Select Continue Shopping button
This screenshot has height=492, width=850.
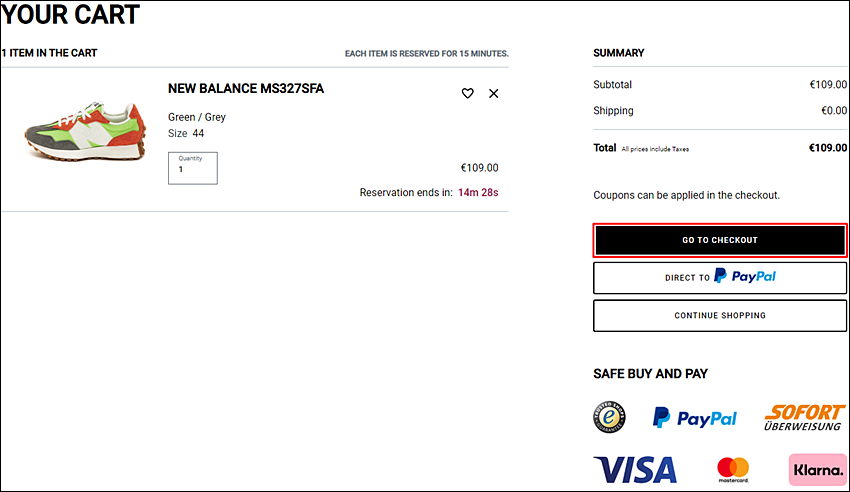coord(719,315)
